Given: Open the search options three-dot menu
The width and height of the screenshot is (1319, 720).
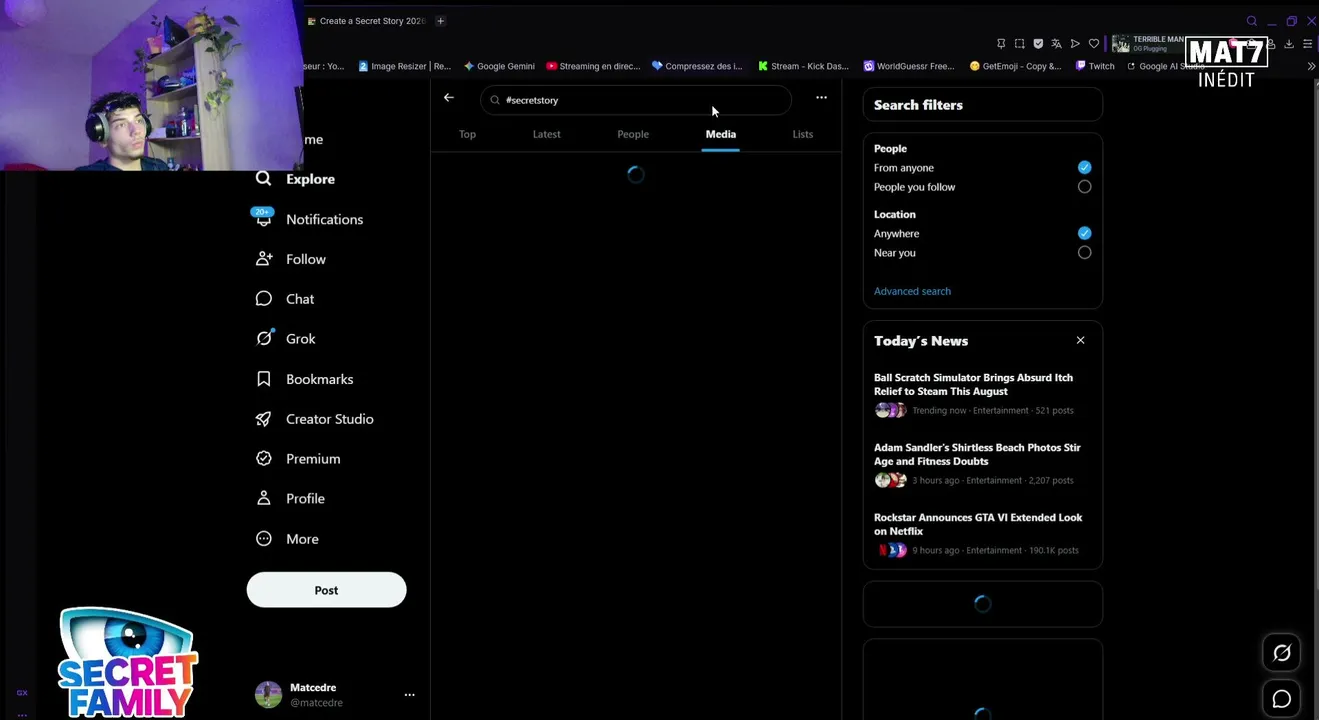Looking at the screenshot, I should (x=821, y=98).
